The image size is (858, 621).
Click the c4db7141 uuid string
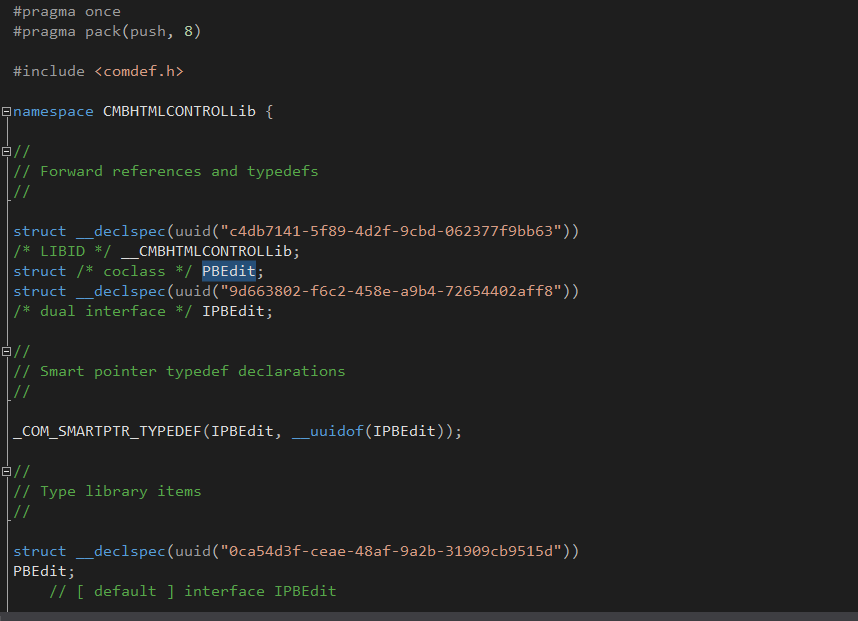point(390,231)
